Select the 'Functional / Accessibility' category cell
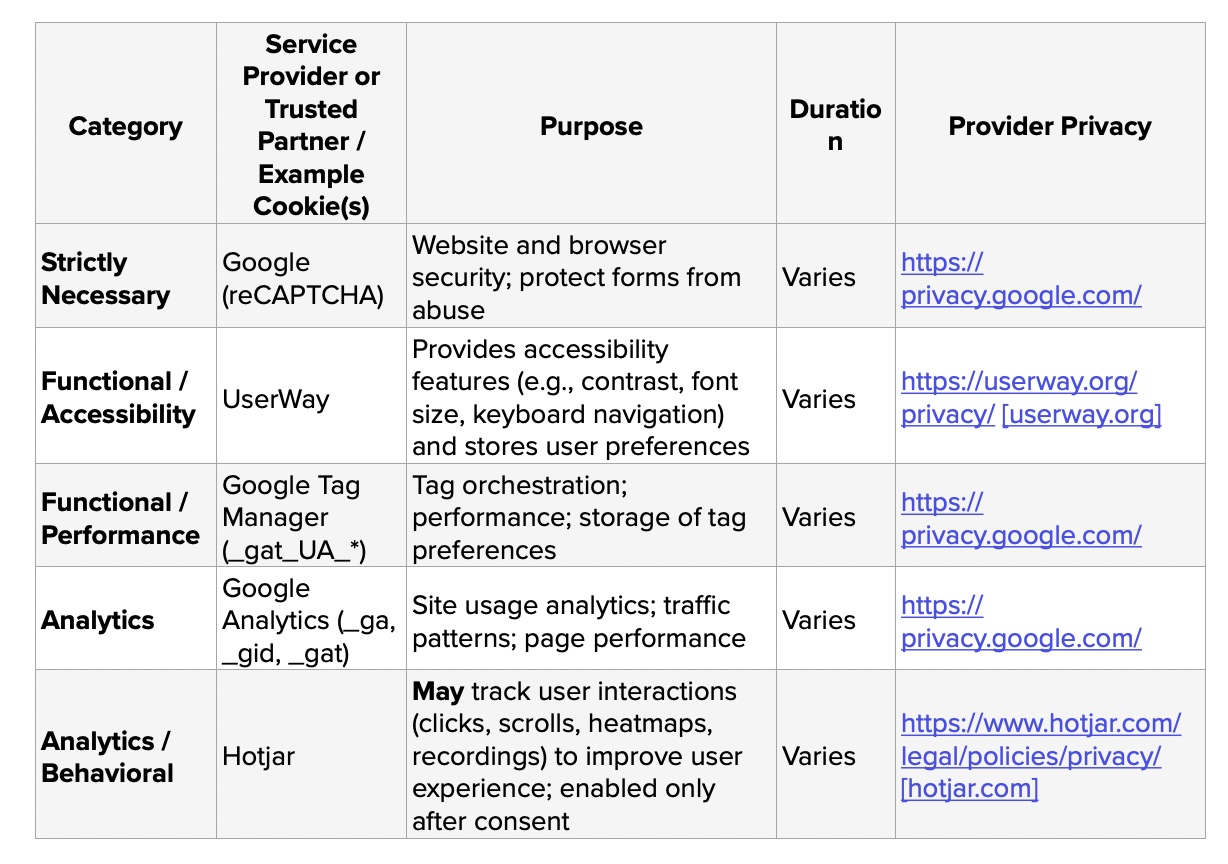Image resolution: width=1228 pixels, height=864 pixels. [x=118, y=398]
